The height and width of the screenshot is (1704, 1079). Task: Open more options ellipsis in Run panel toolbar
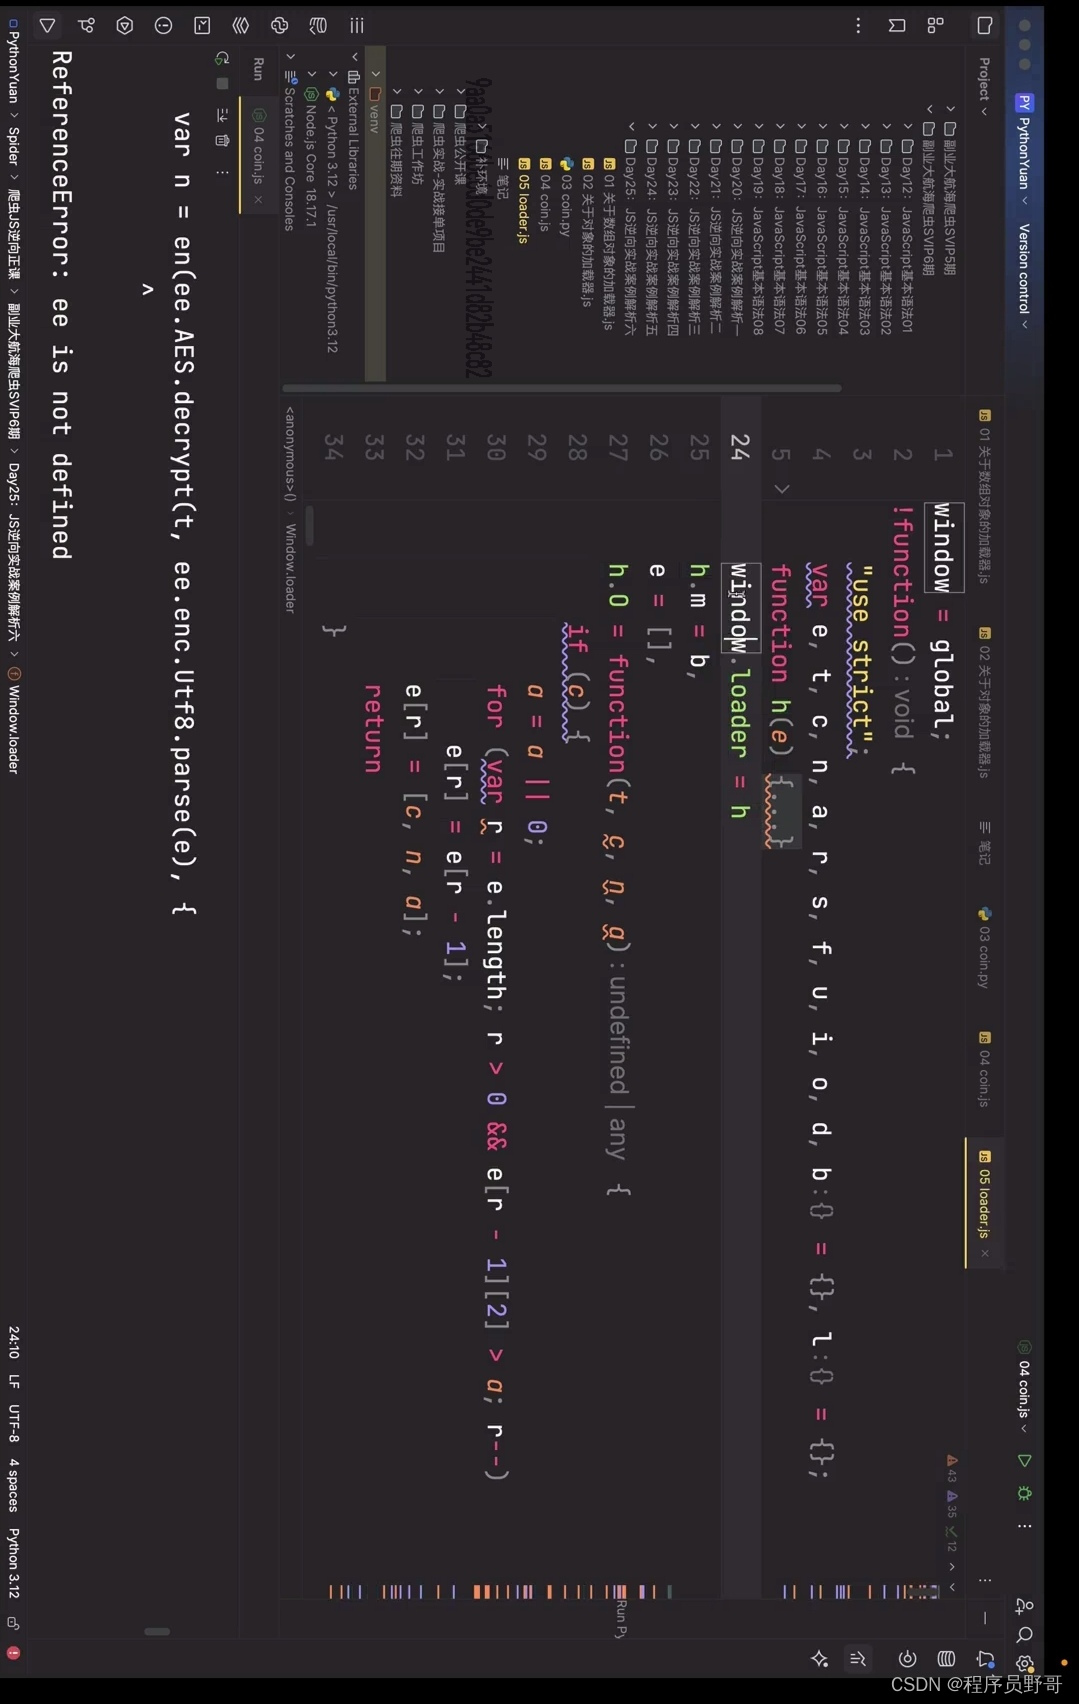222,172
